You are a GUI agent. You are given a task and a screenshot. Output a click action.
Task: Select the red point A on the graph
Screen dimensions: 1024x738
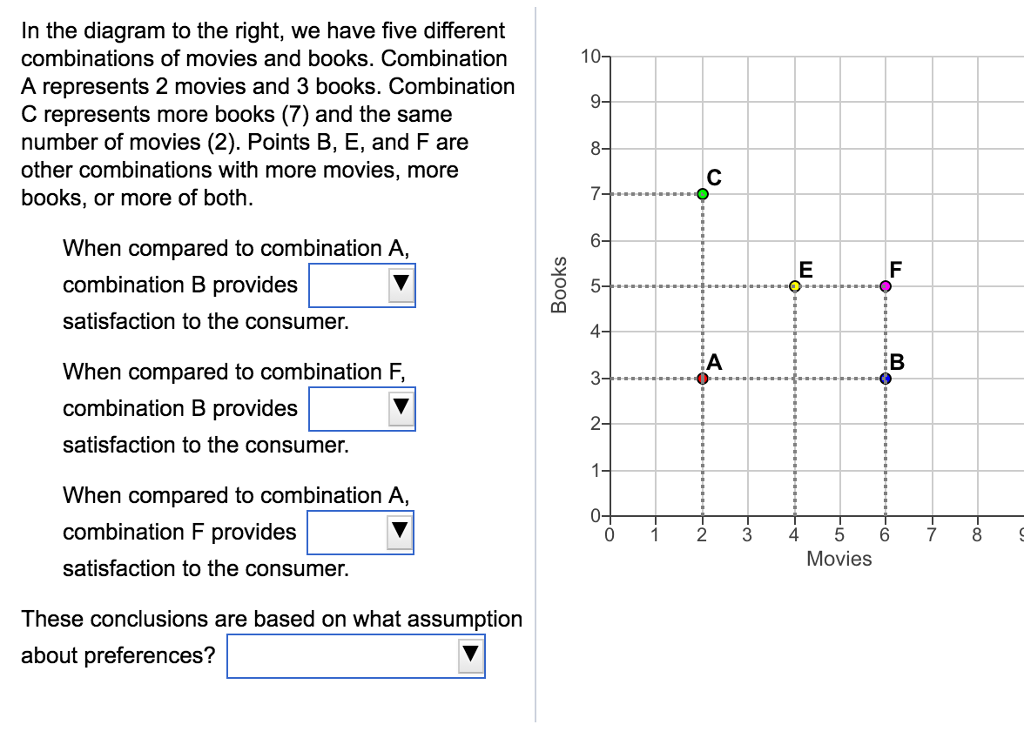point(701,377)
